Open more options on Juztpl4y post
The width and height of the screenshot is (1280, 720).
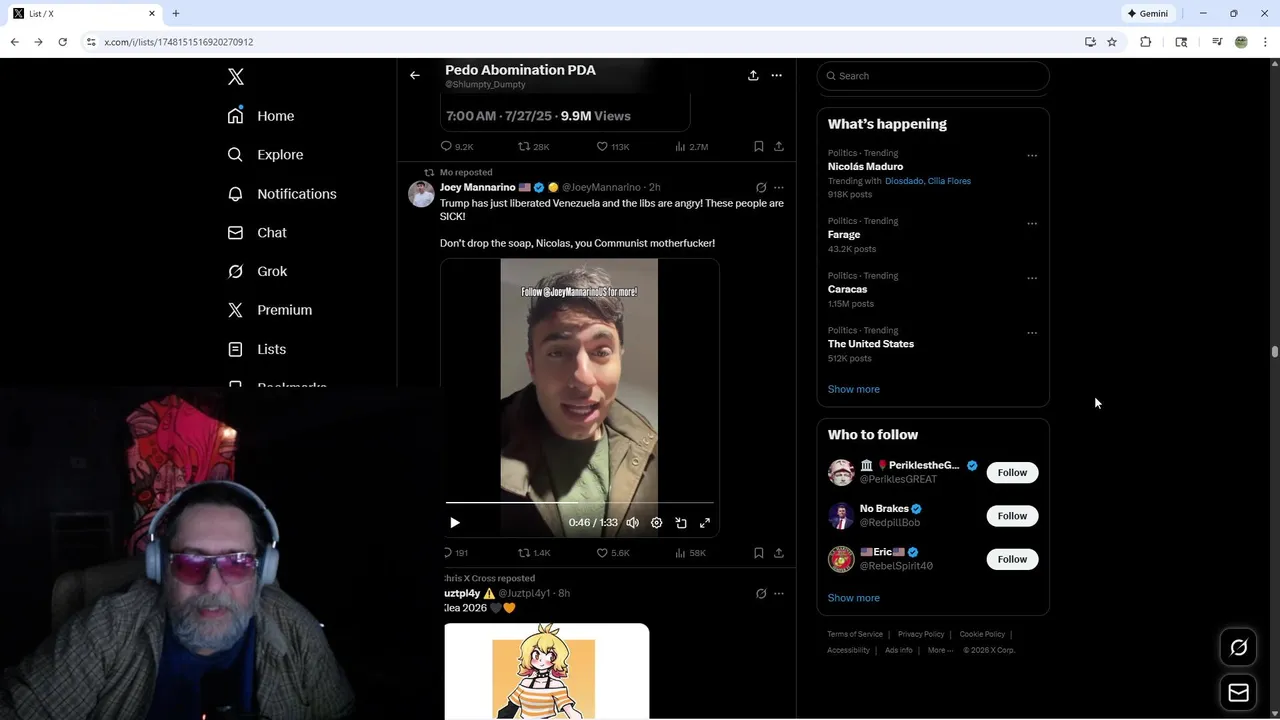(x=779, y=593)
